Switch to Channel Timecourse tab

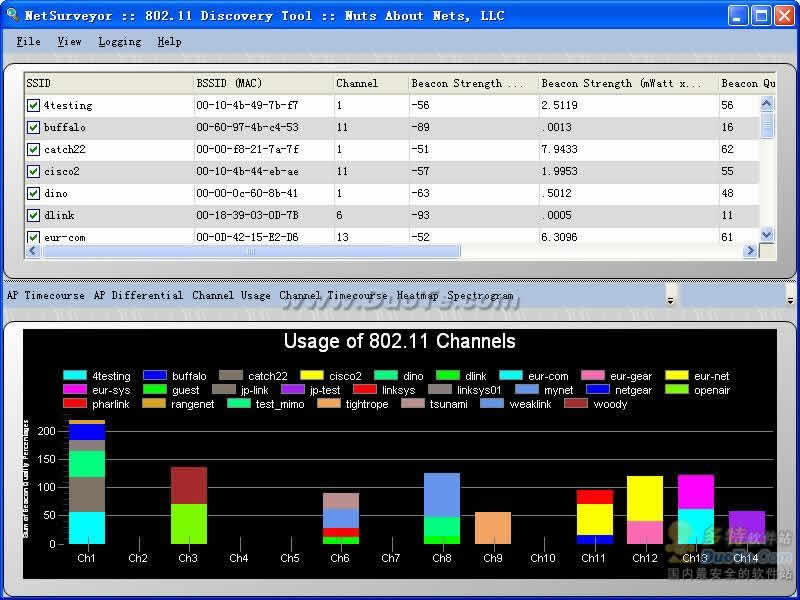pyautogui.click(x=333, y=295)
